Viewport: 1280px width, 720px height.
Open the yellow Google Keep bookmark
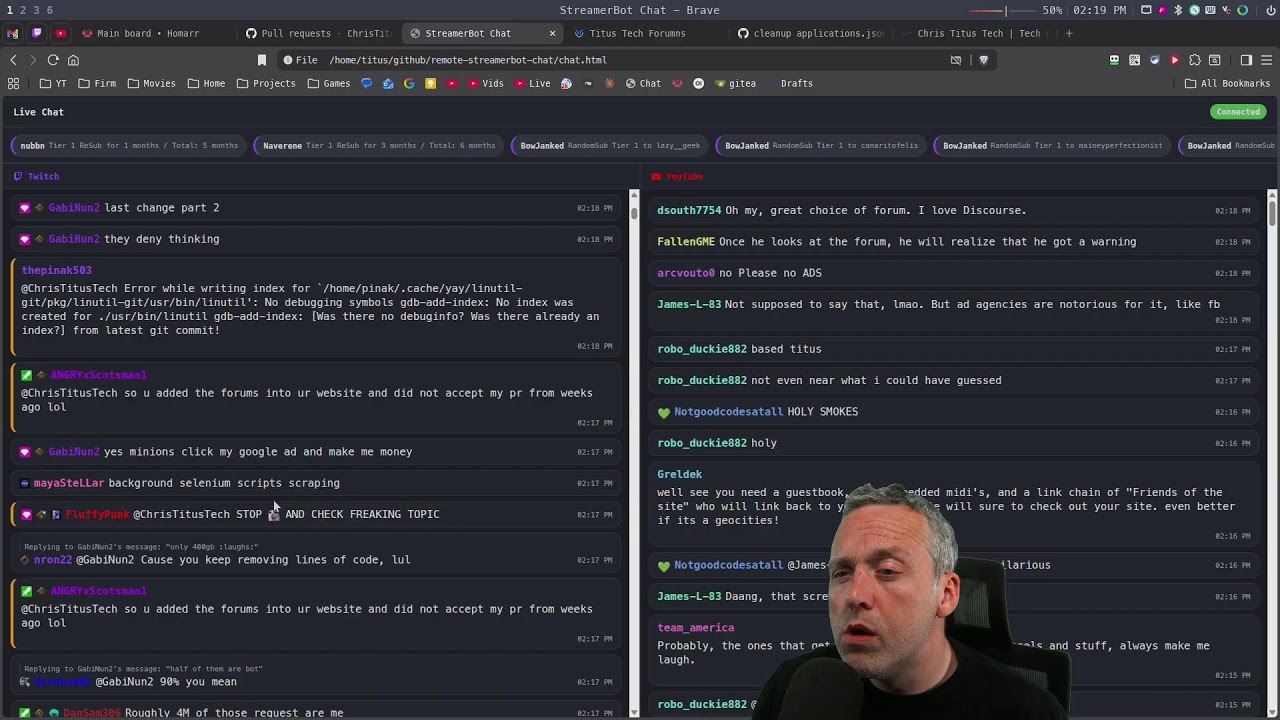point(431,83)
